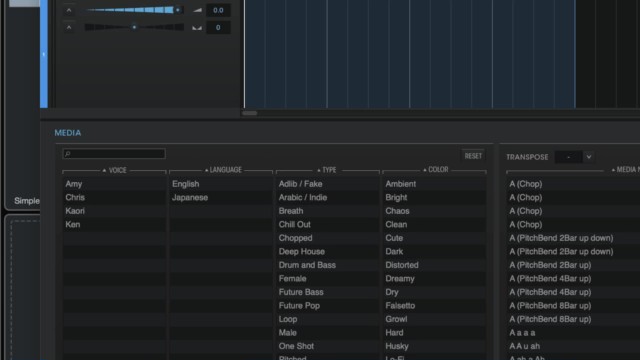Click the pan value field 0
The width and height of the screenshot is (640, 360).
(x=218, y=27)
